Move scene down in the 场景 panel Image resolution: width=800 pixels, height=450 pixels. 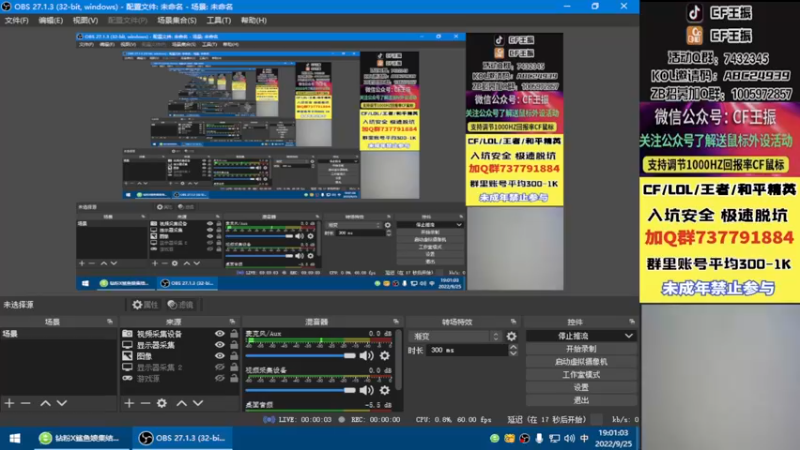pyautogui.click(x=62, y=403)
